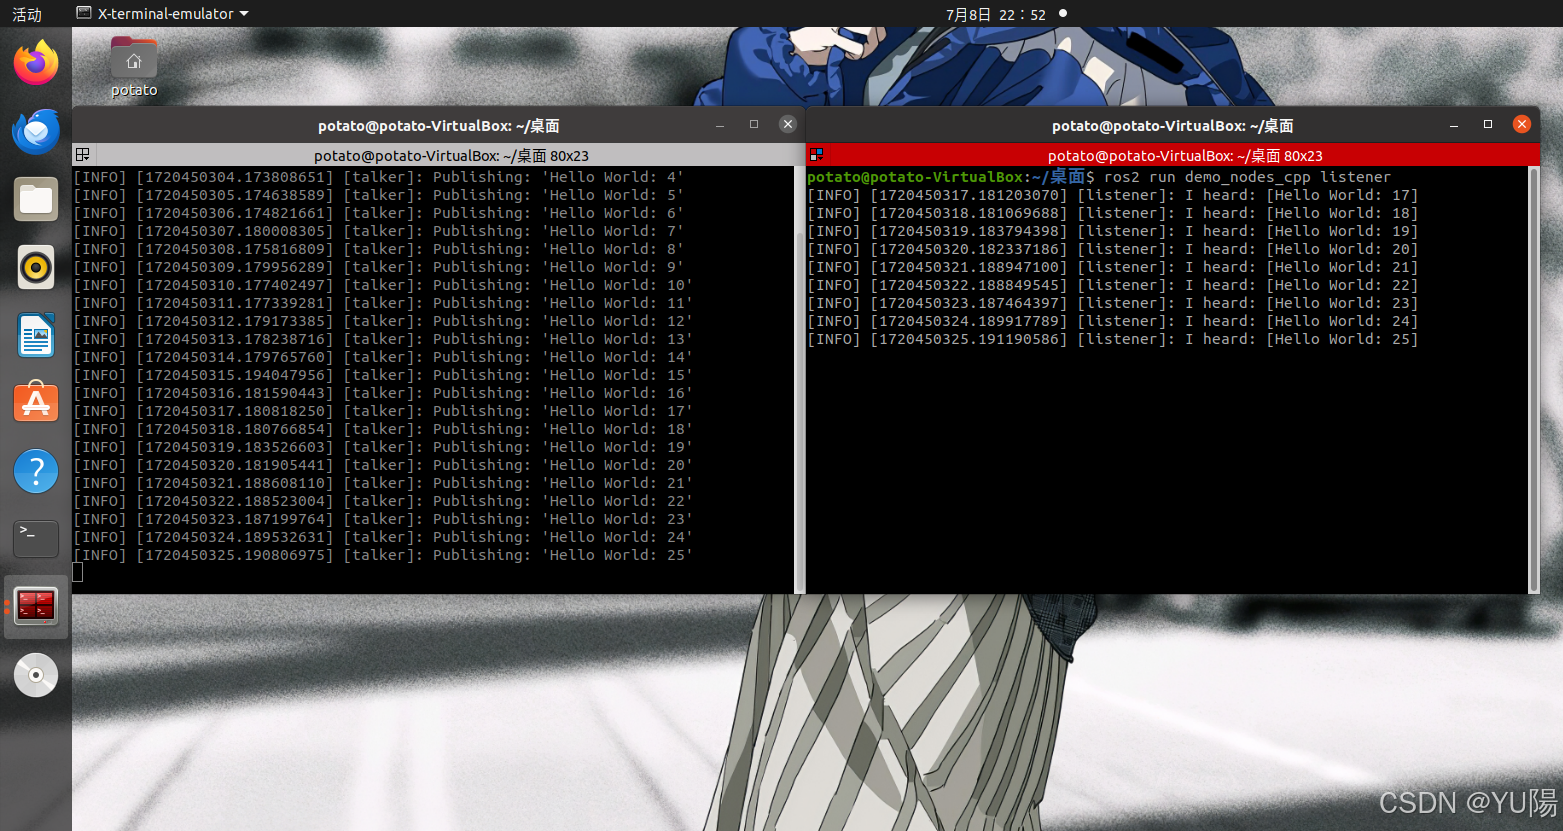Click talker line 'Hello World: 10'
This screenshot has height=831, width=1563.
(383, 285)
